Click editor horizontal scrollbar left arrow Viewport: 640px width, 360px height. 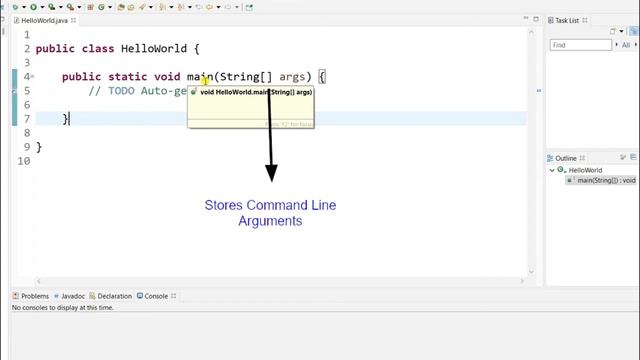coord(39,281)
